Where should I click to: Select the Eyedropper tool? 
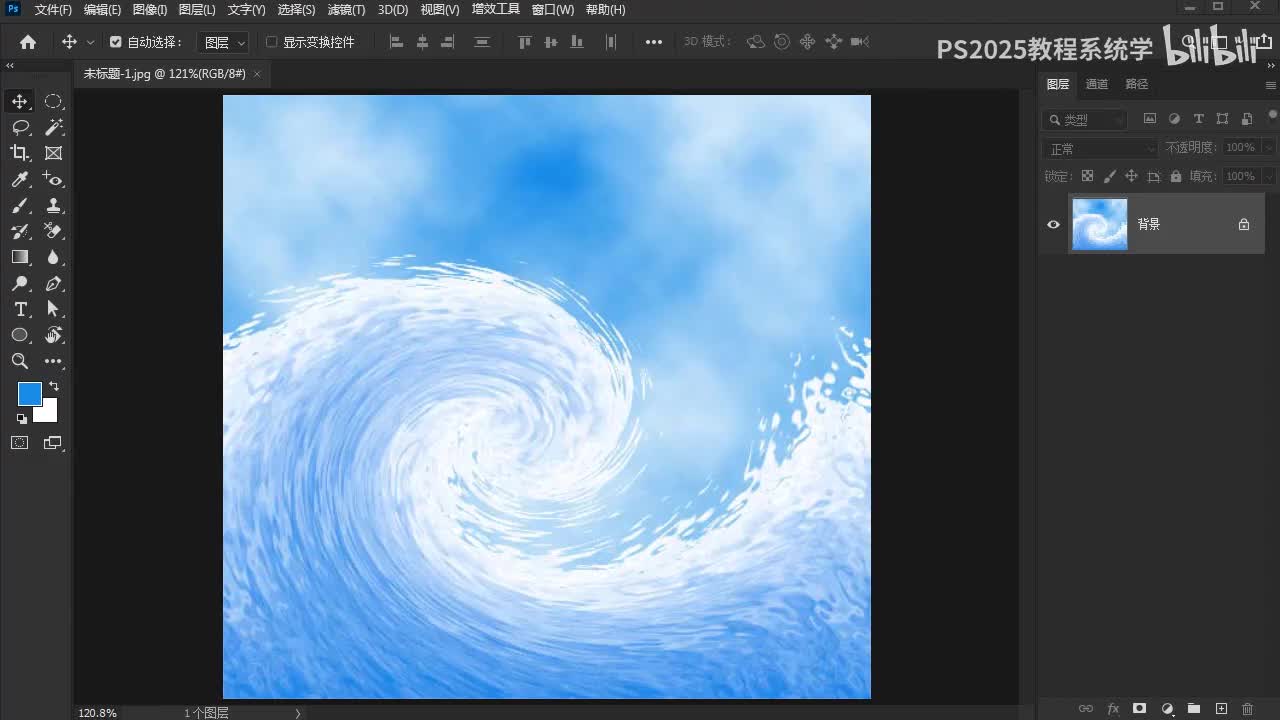[x=20, y=179]
